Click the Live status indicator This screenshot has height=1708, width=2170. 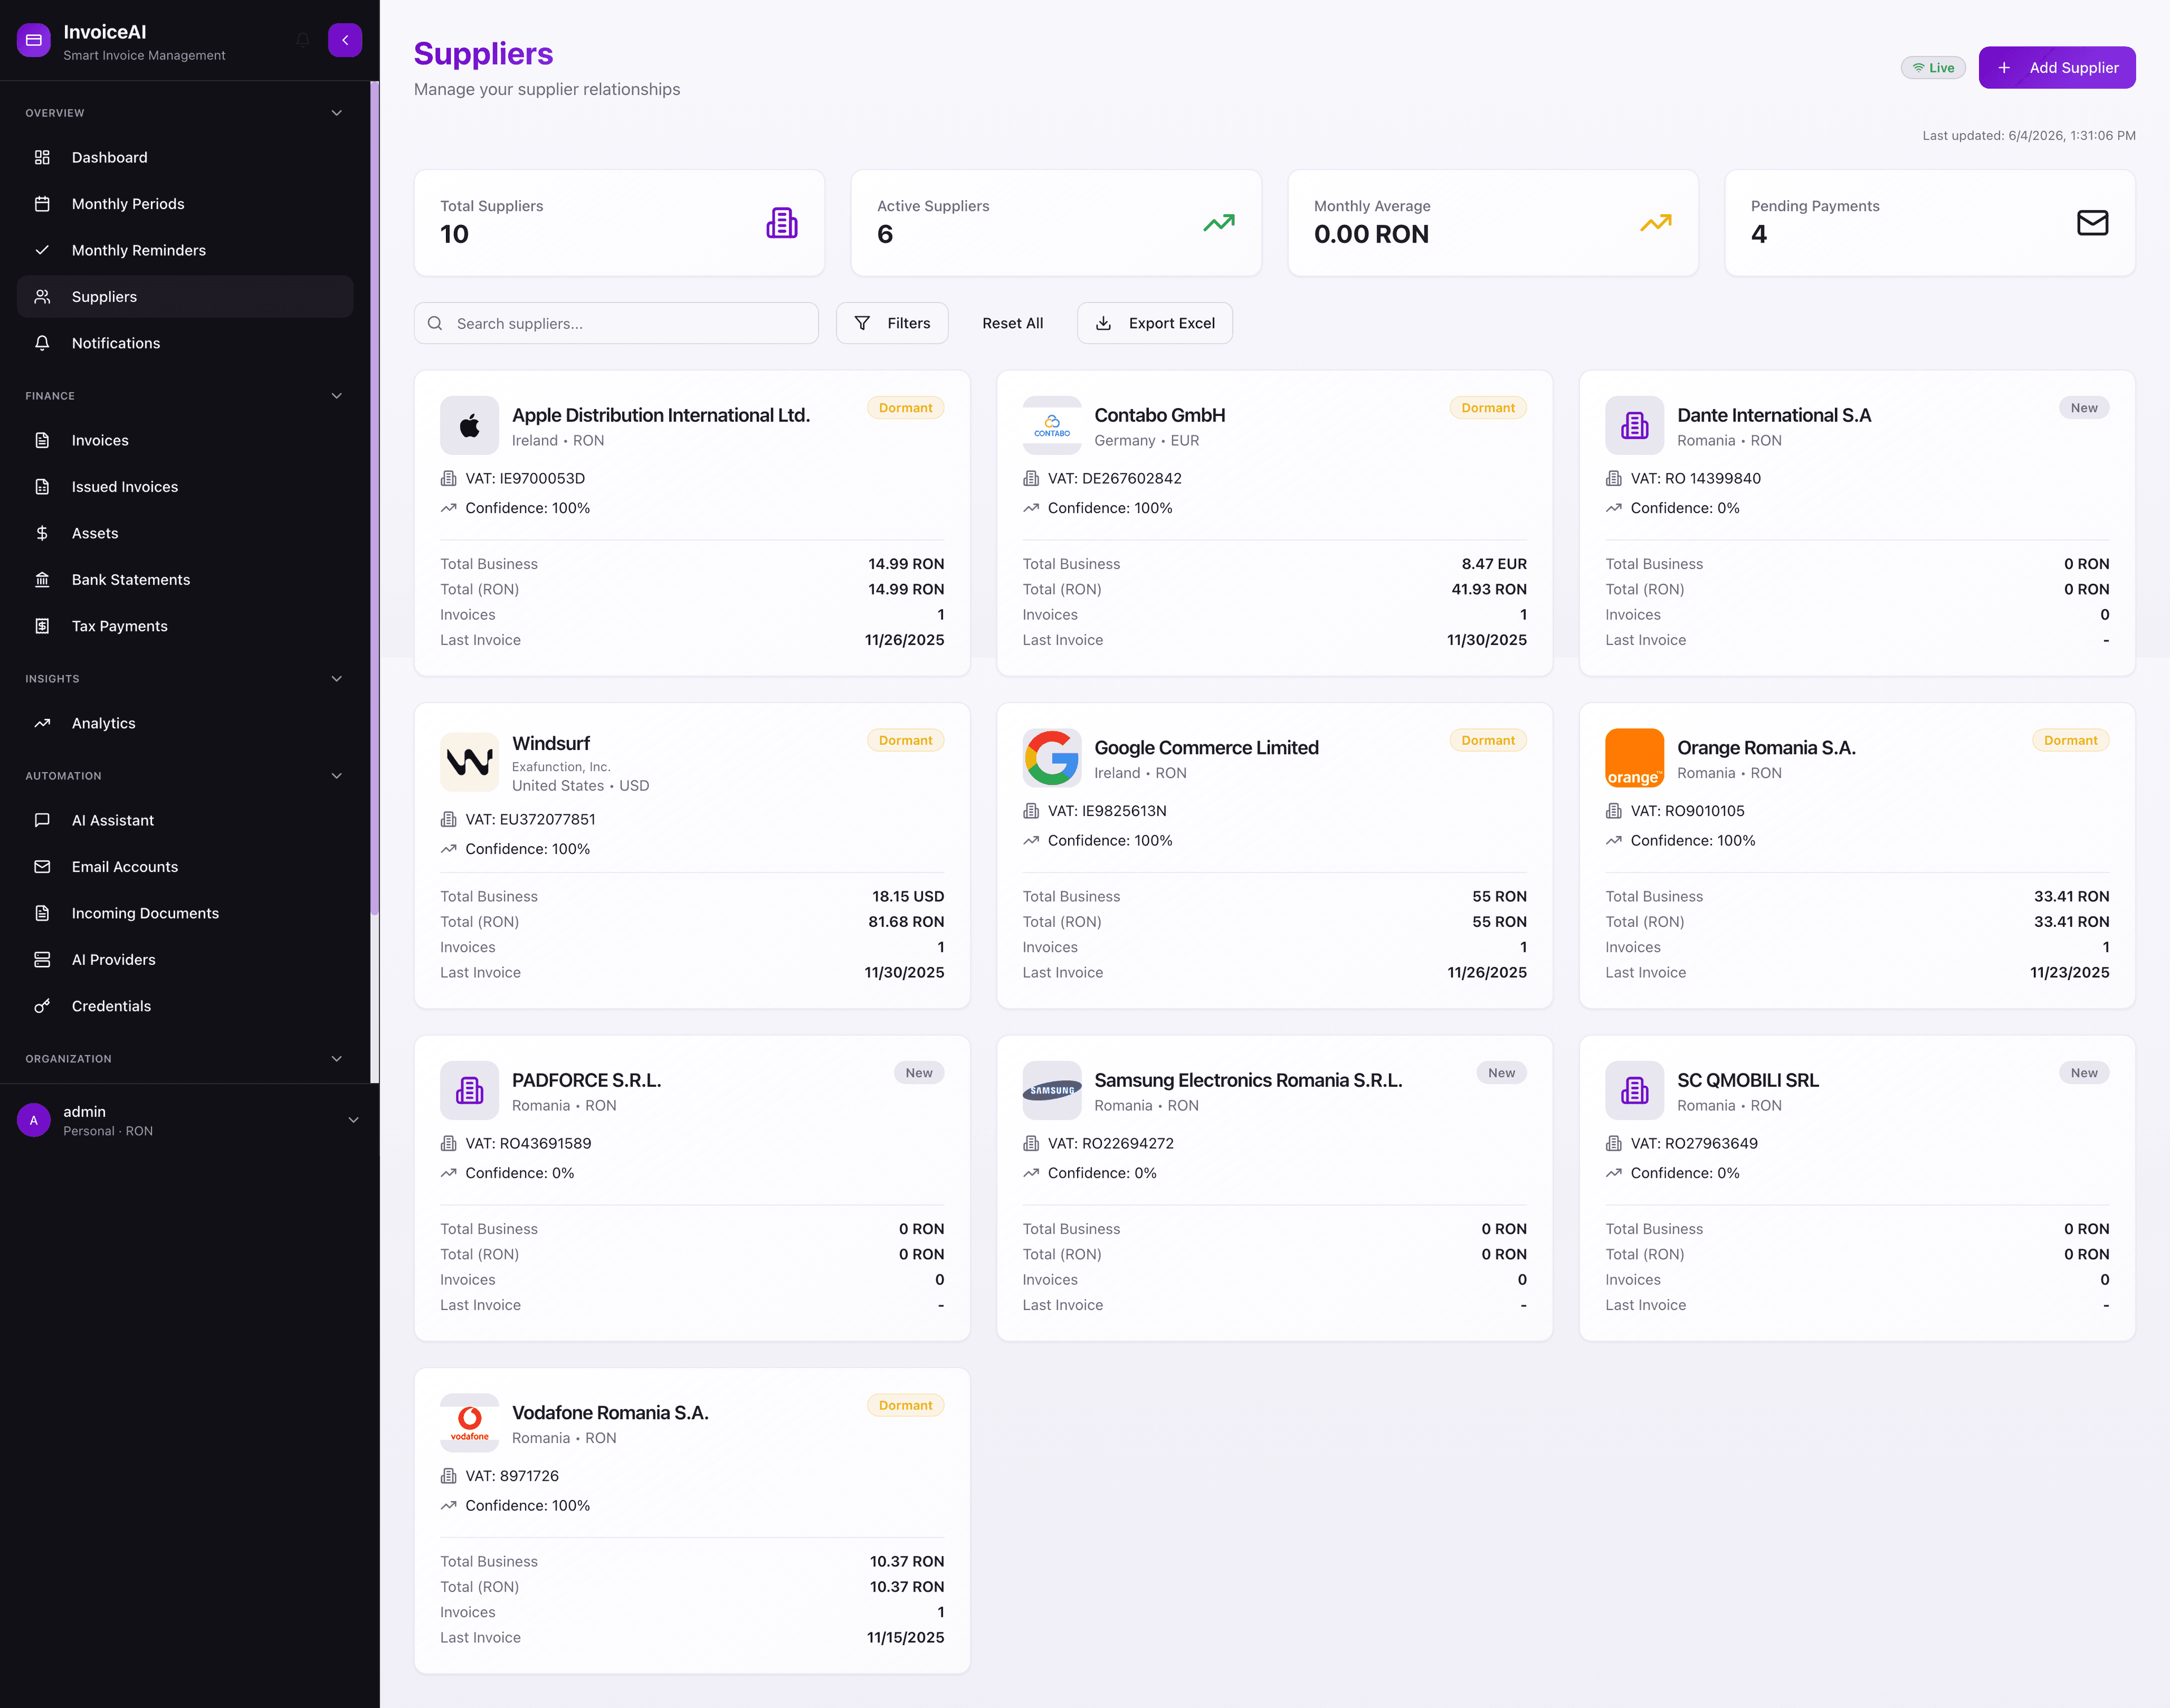[x=1933, y=68]
